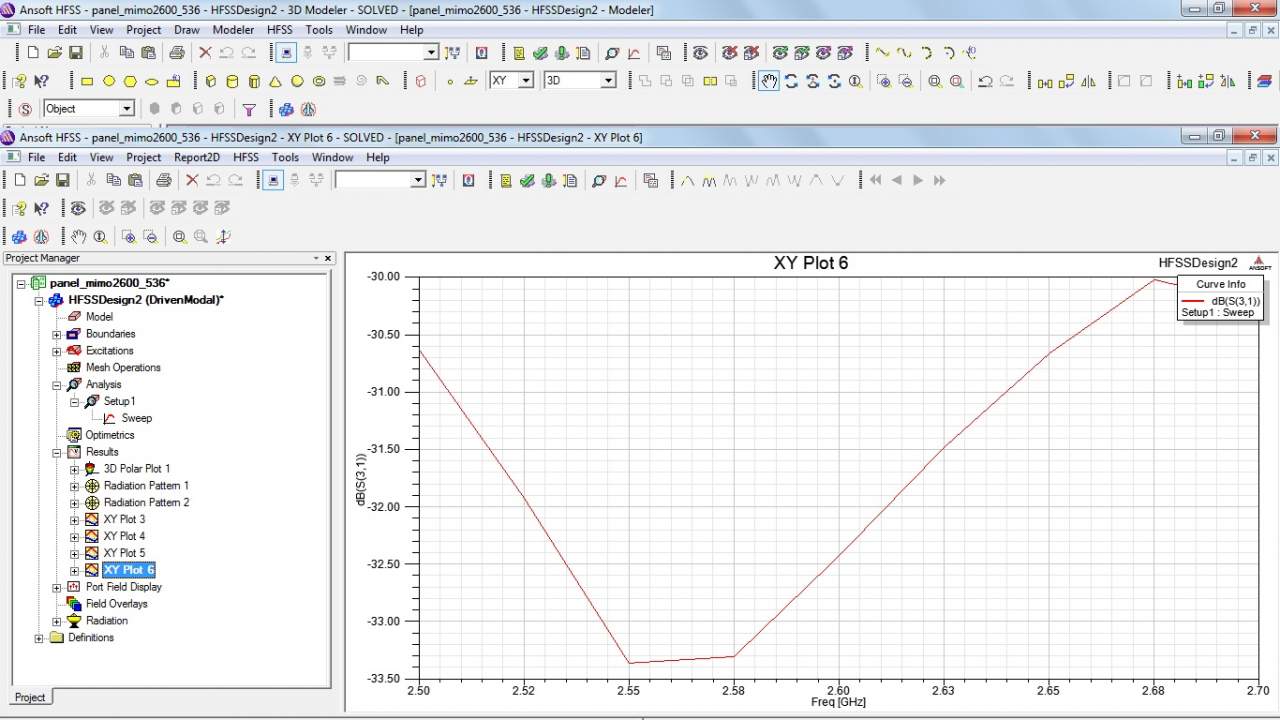Click the Show/Hide eye icon in Modeler toolbar
The width and height of the screenshot is (1280, 720).
700,53
